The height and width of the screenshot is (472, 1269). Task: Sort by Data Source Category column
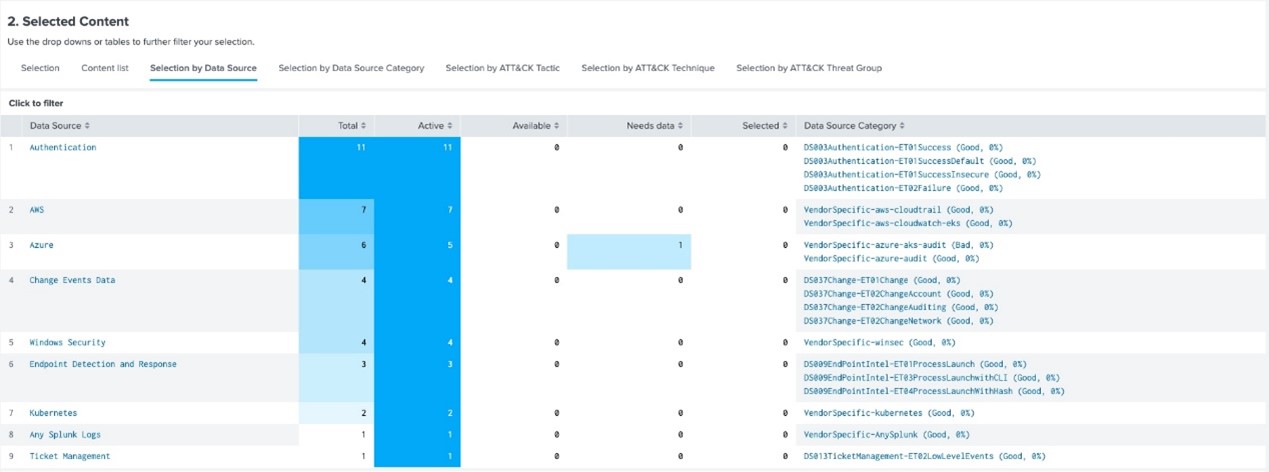[x=853, y=126]
